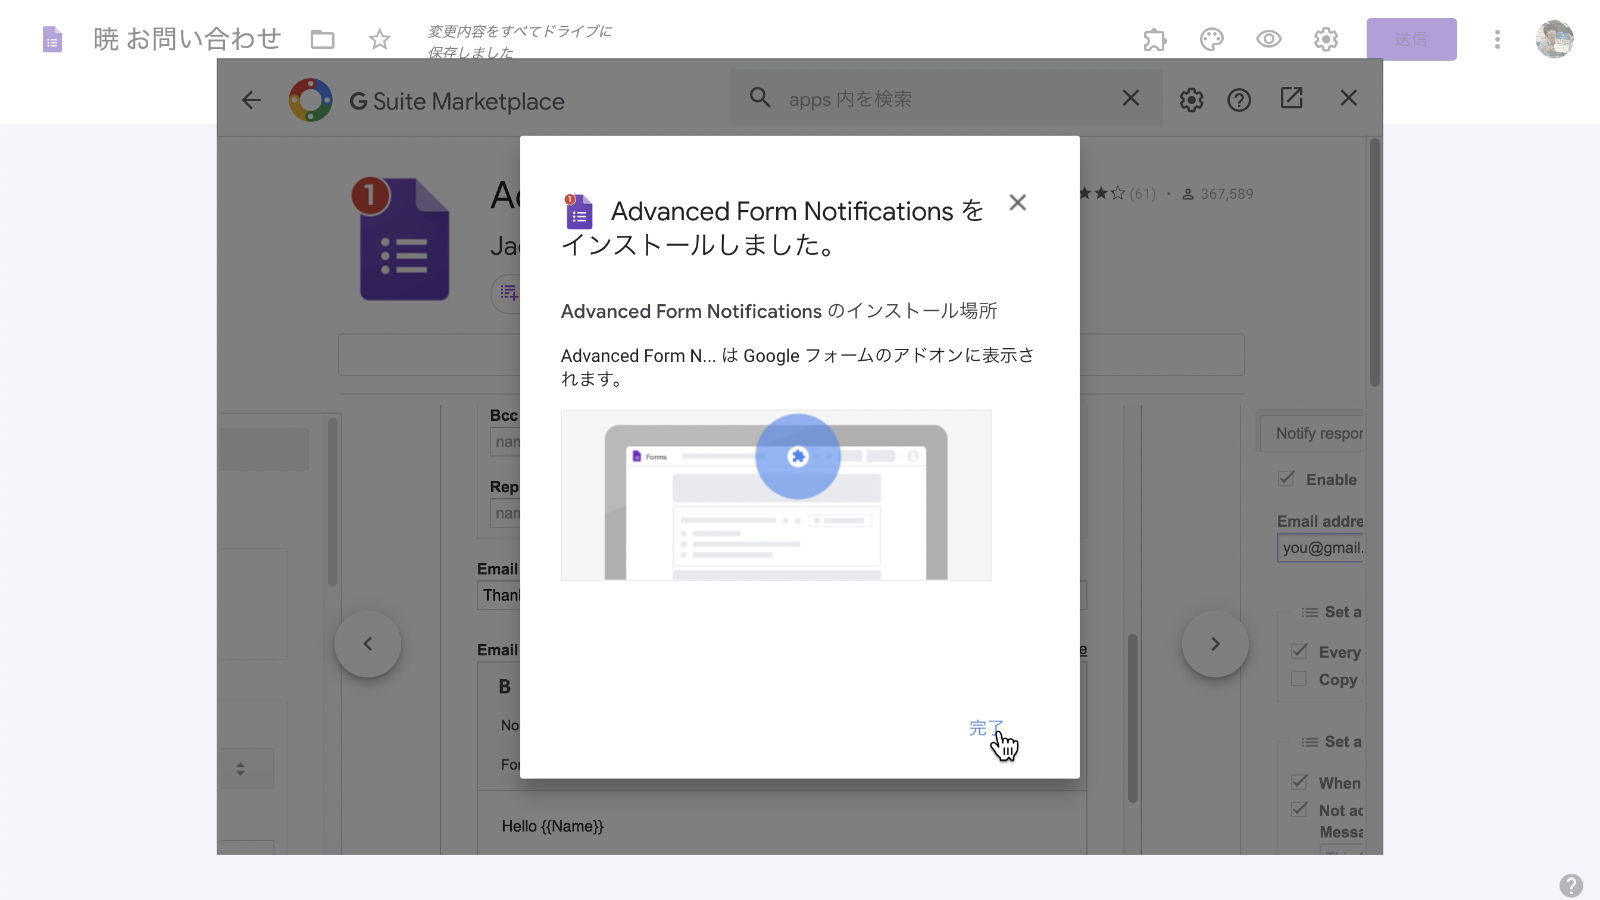Show previous screenshot with left chevron
Screen dimensions: 1600x900
point(368,644)
